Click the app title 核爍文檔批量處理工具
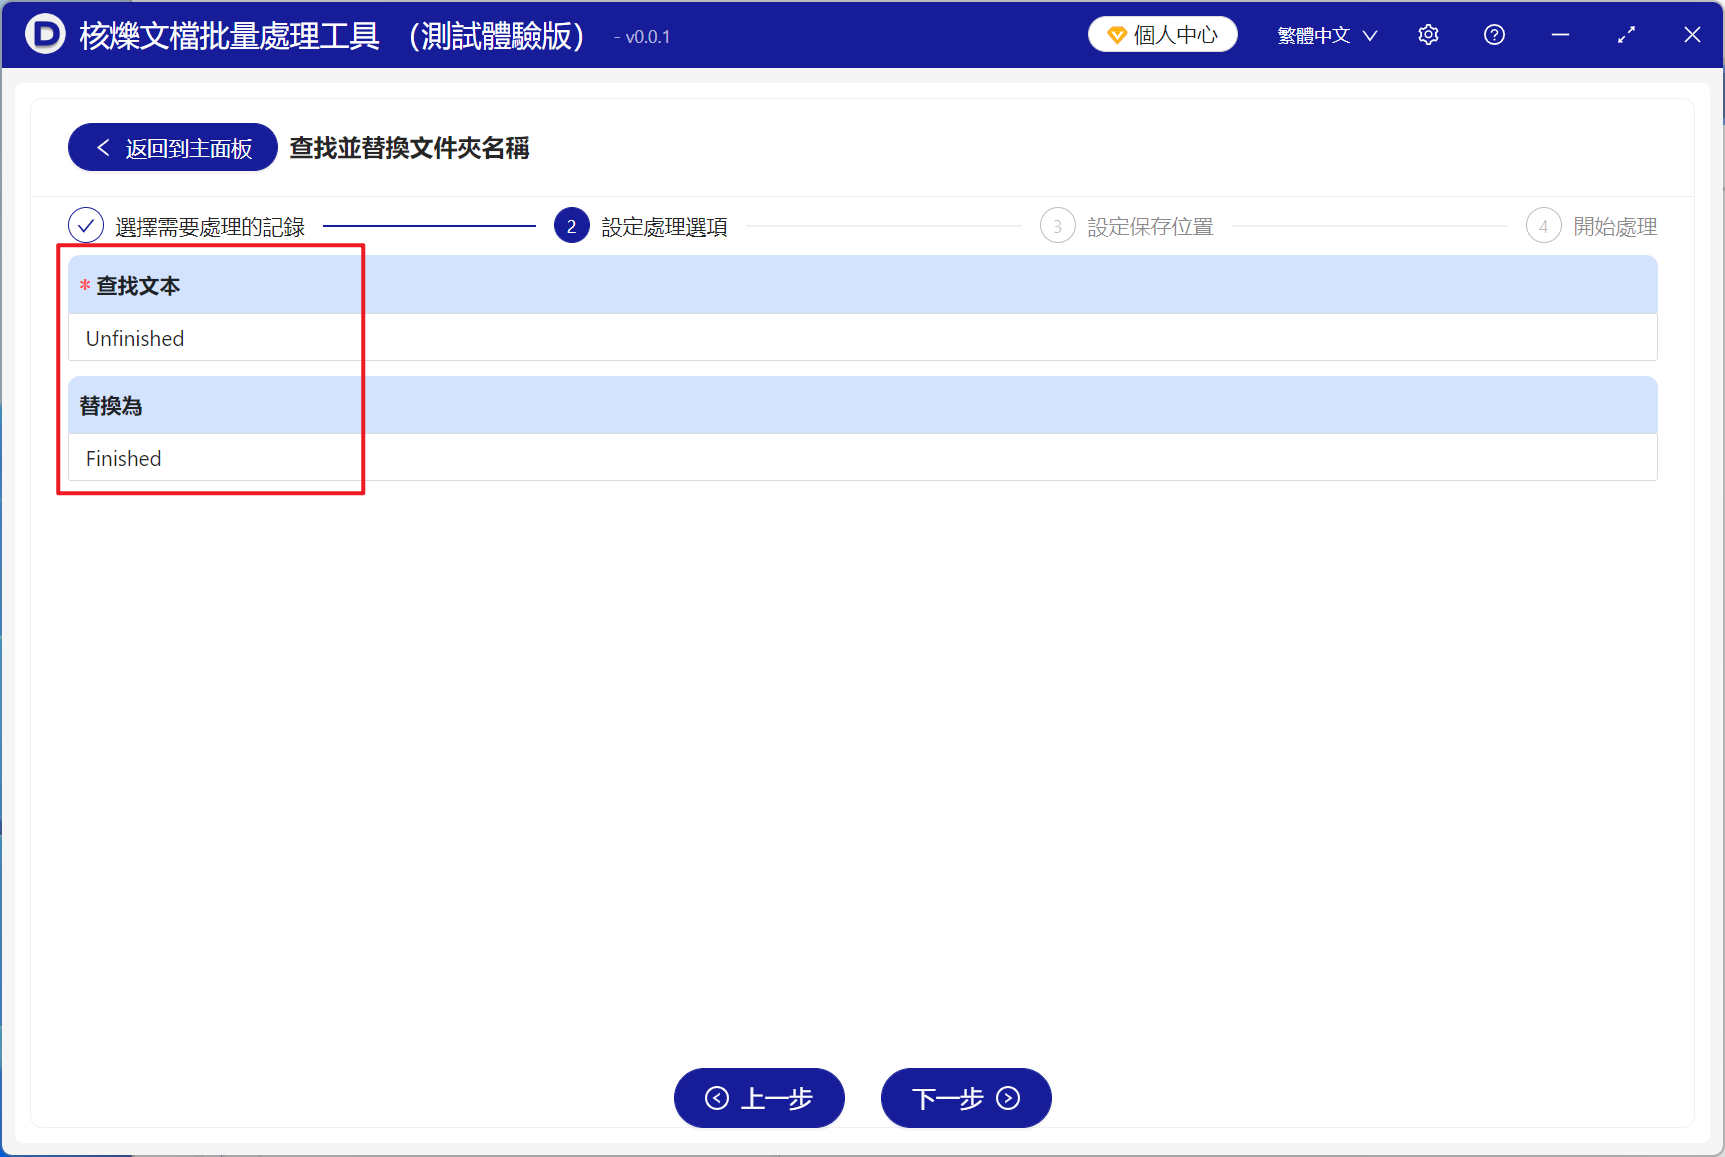 click(x=229, y=35)
